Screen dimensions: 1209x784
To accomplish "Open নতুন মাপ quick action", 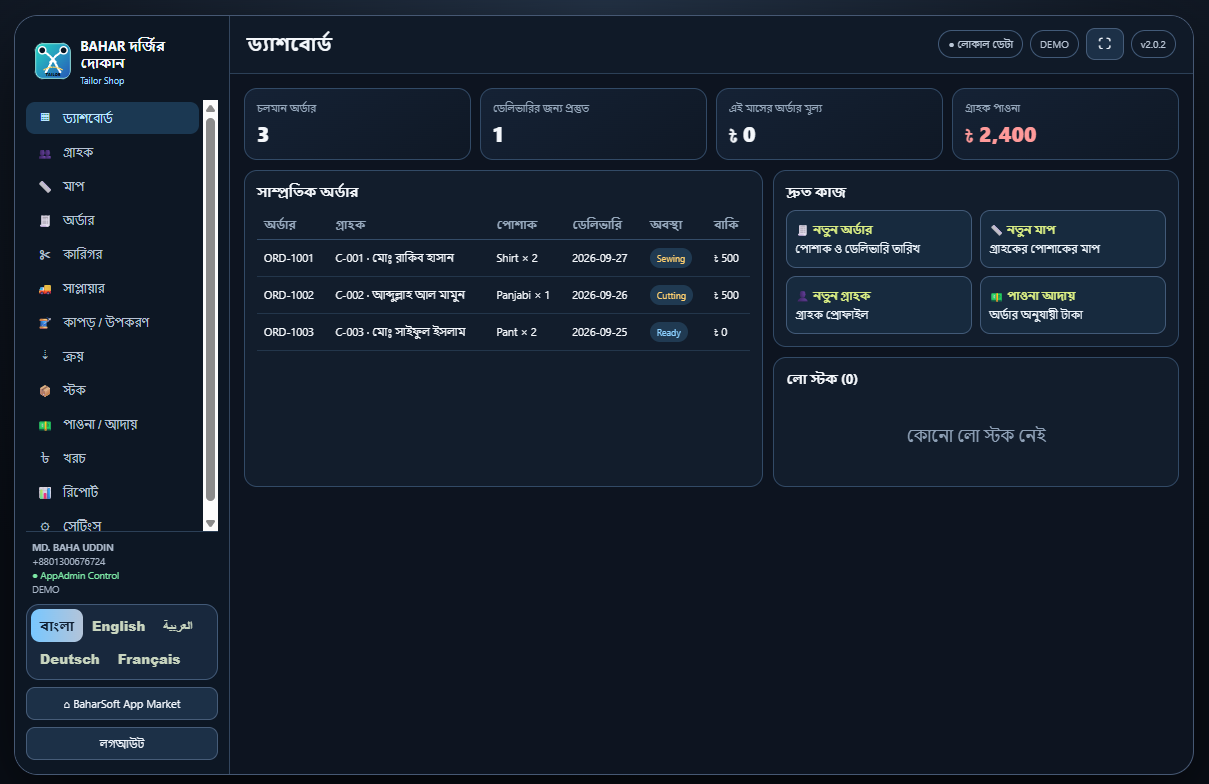I will click(1073, 239).
